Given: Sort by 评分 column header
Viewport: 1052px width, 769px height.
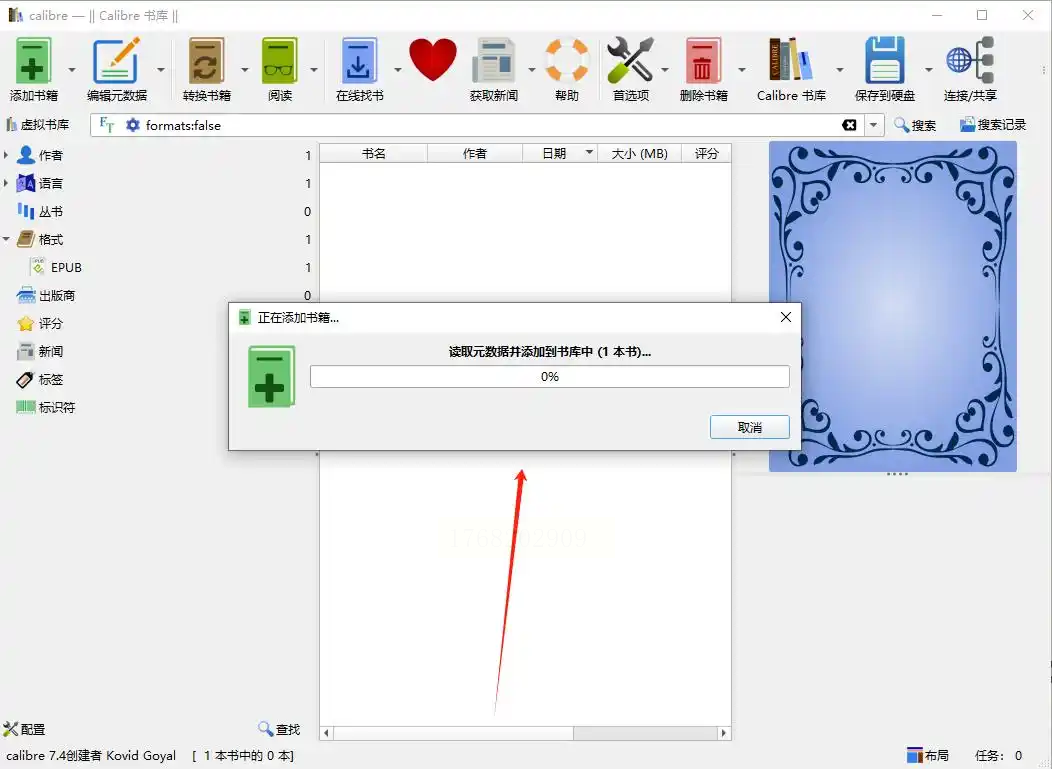Looking at the screenshot, I should tap(706, 154).
